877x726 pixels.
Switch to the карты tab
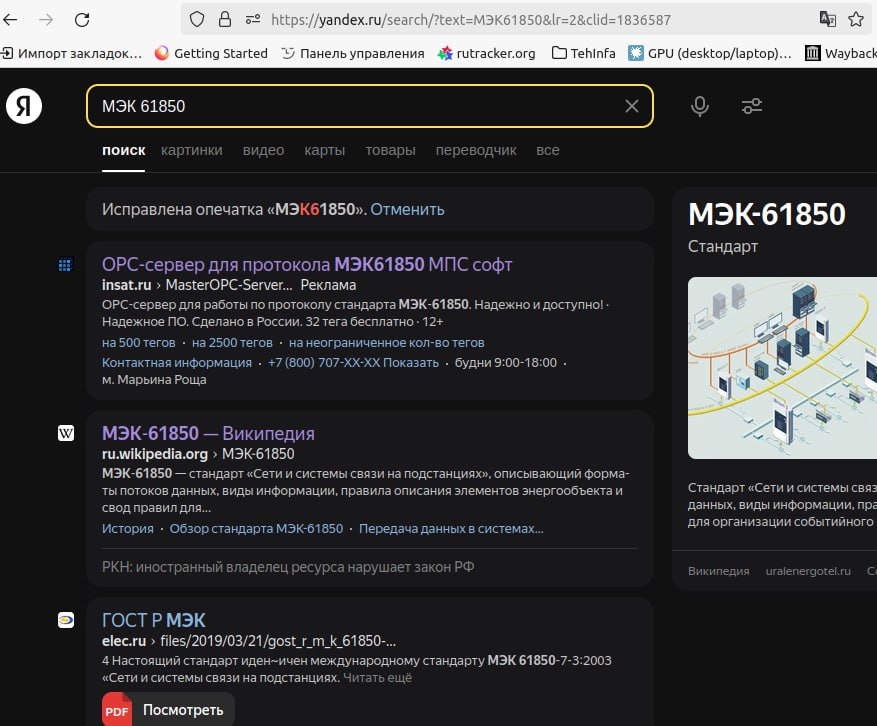[x=325, y=150]
